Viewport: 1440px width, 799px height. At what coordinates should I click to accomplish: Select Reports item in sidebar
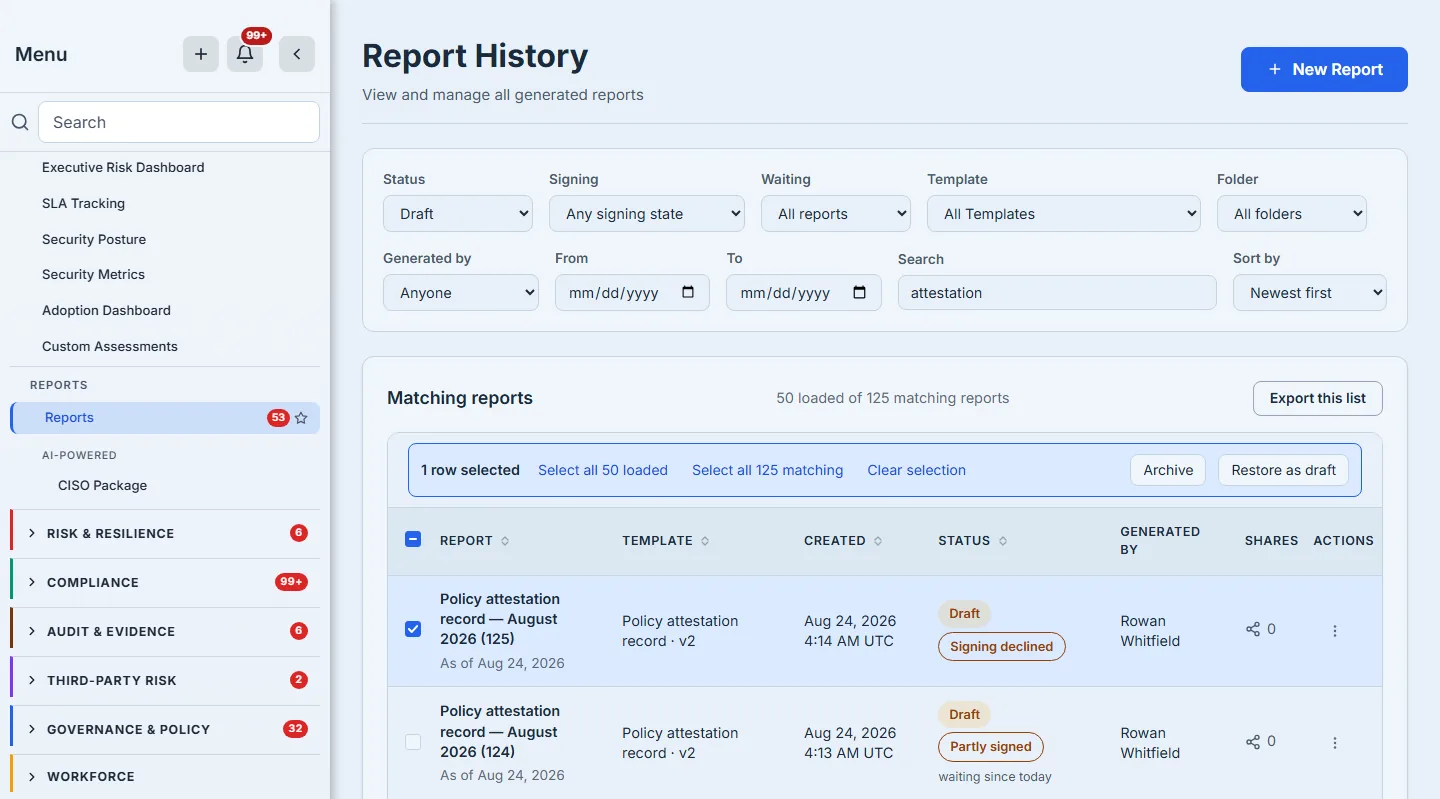(x=165, y=418)
